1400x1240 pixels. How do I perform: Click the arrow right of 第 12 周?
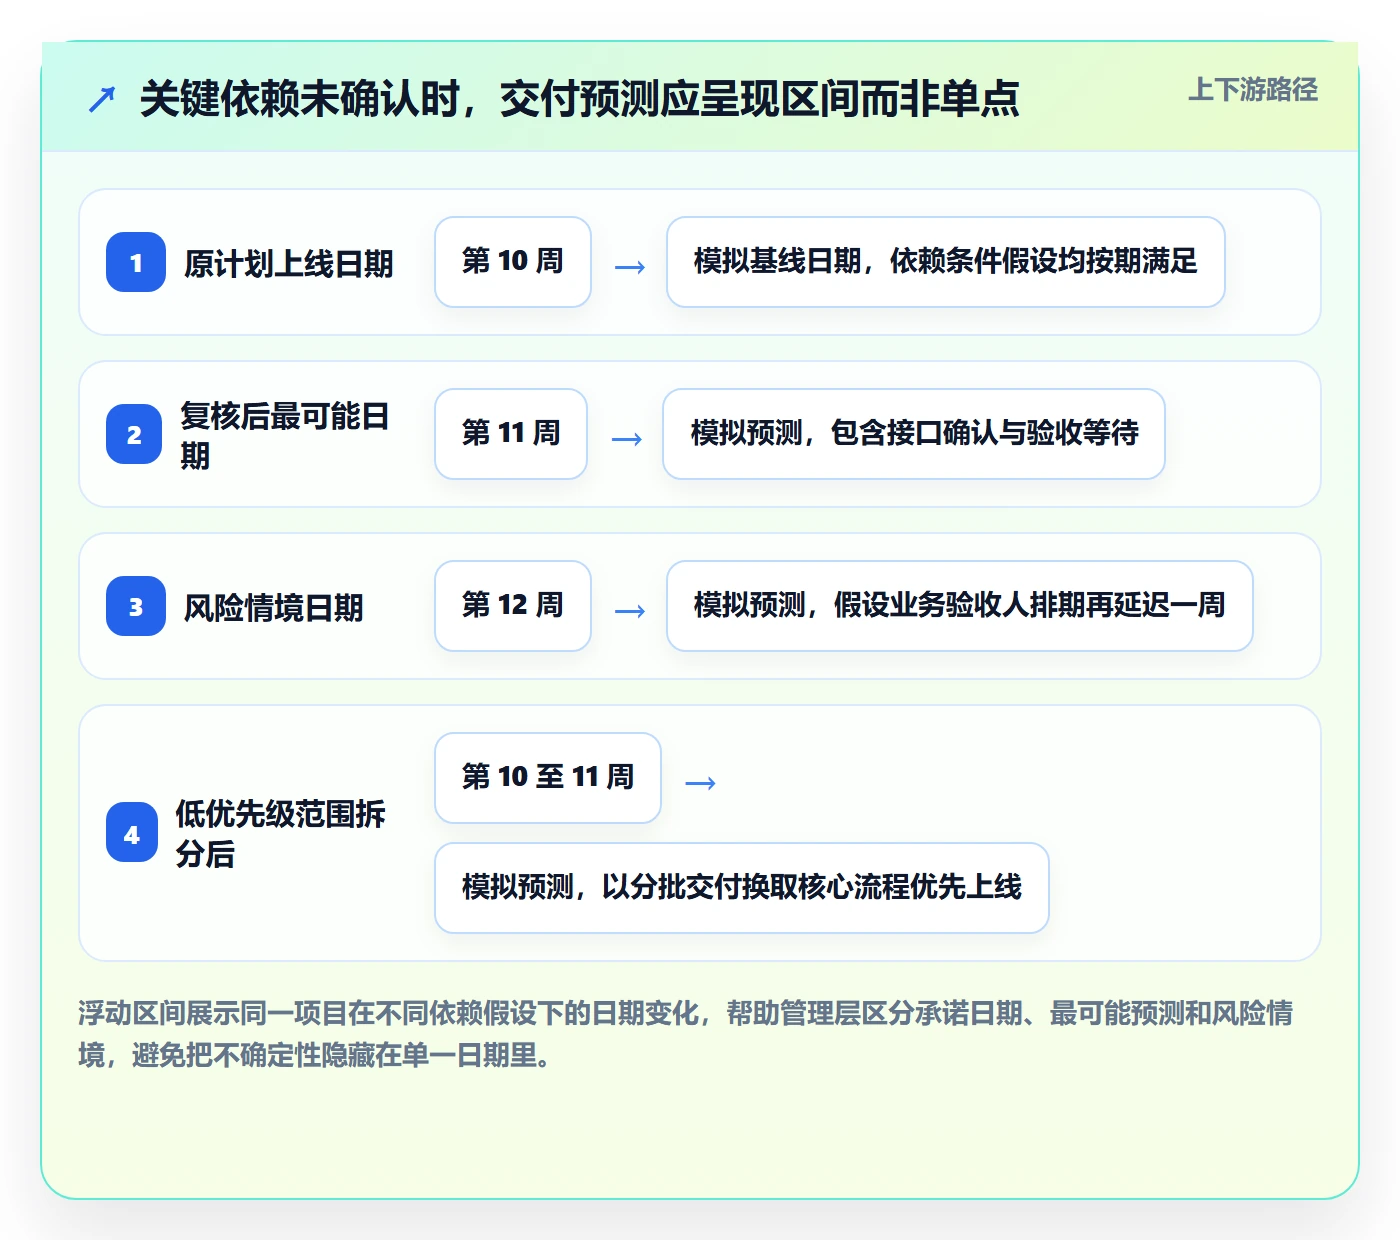coord(630,611)
